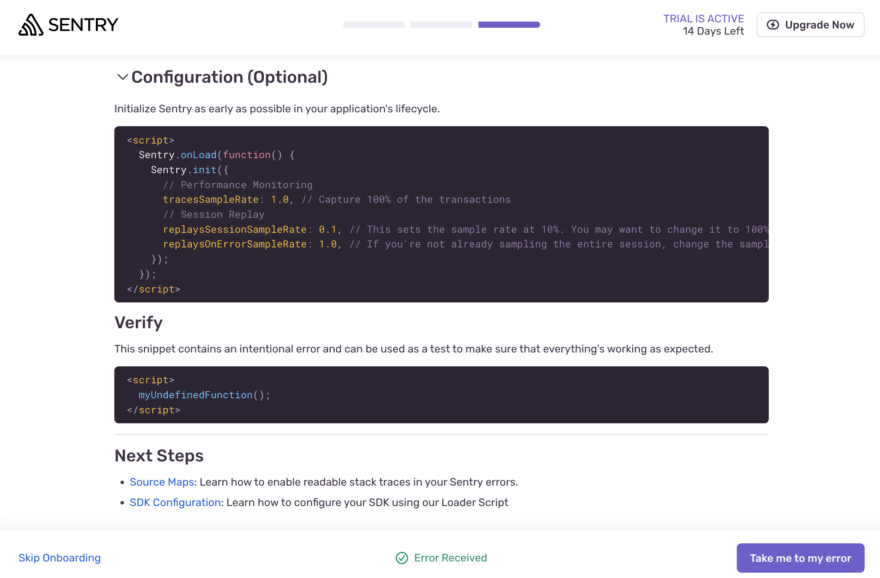Select the purple active progress step bar
Viewport: 880px width, 578px height.
coord(509,25)
